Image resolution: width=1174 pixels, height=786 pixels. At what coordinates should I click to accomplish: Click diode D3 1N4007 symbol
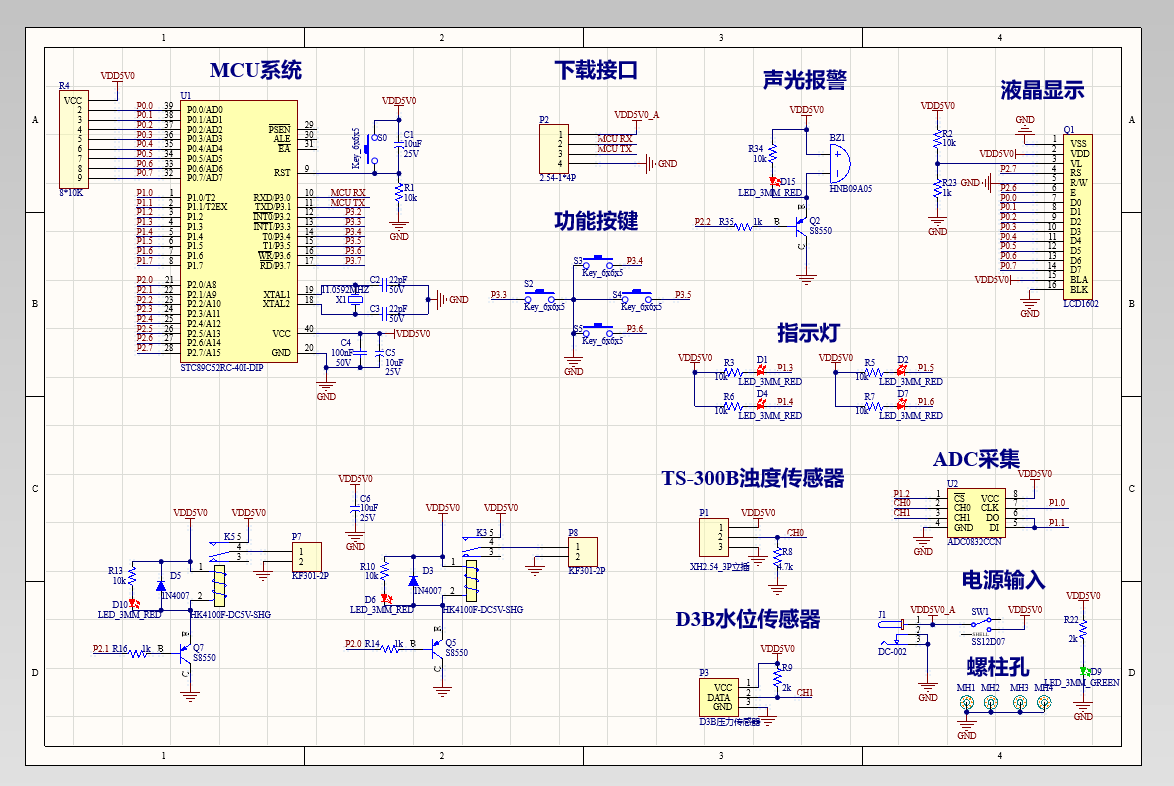413,580
